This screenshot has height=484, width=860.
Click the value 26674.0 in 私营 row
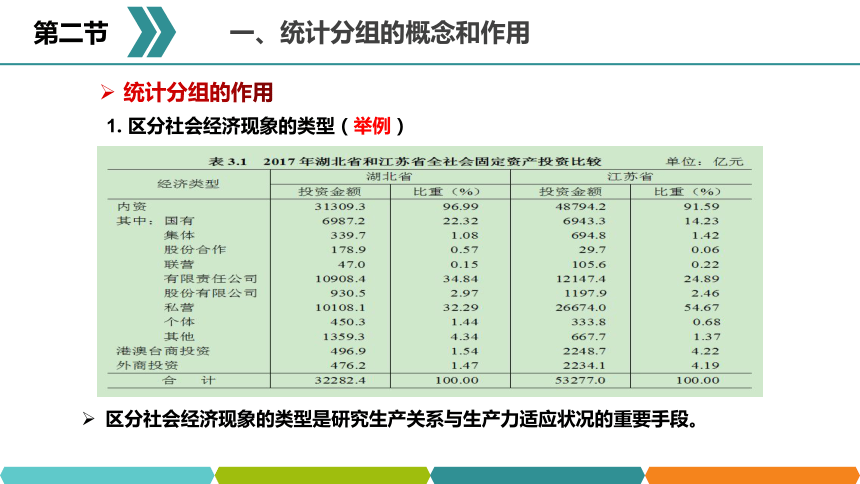(x=580, y=308)
